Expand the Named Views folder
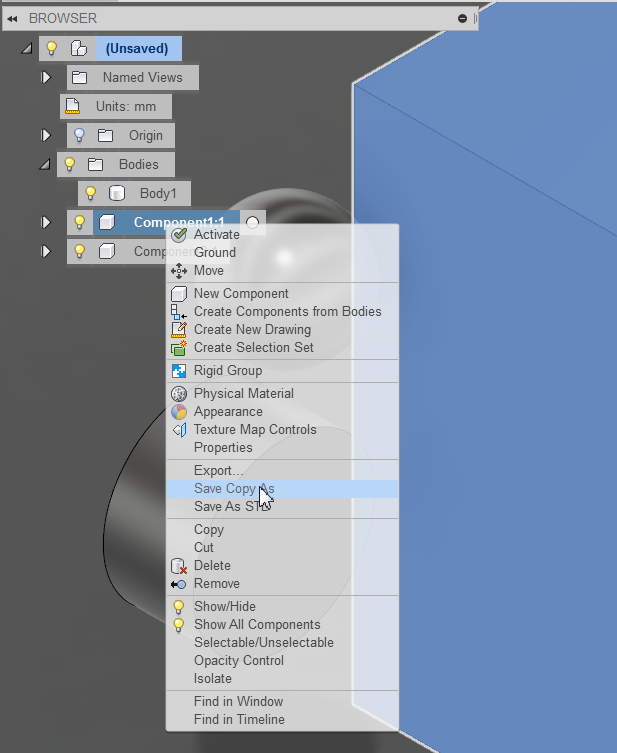 click(x=46, y=77)
